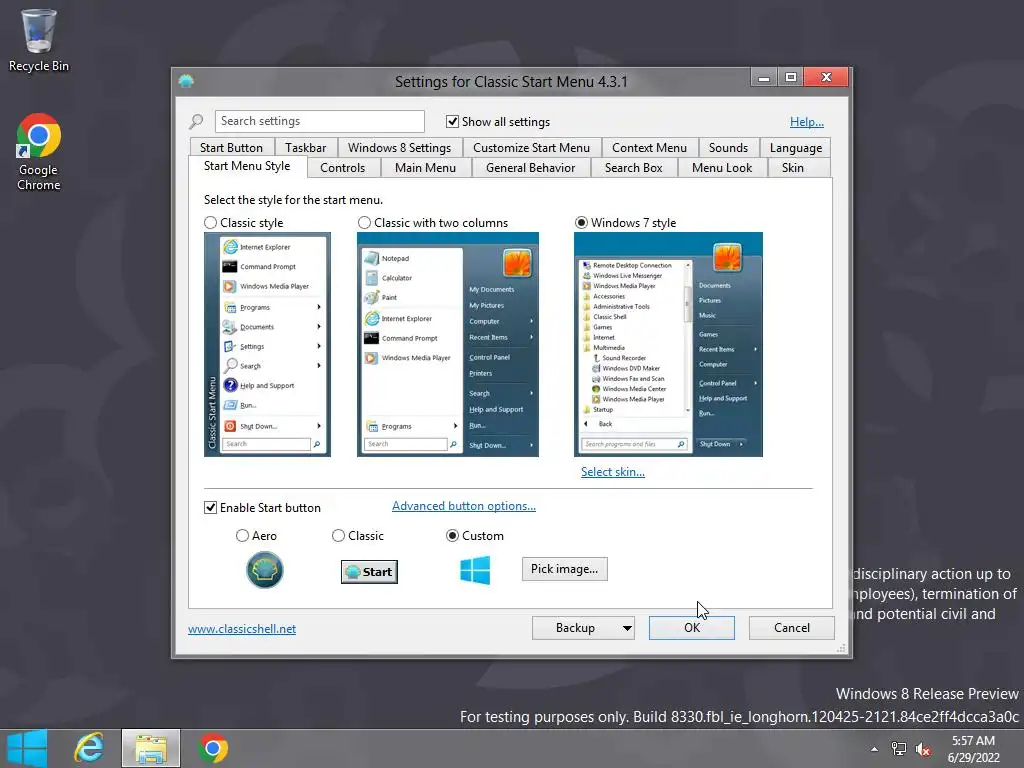Select the Start Menu Style tab
Viewport: 1024px width, 768px height.
tap(247, 166)
